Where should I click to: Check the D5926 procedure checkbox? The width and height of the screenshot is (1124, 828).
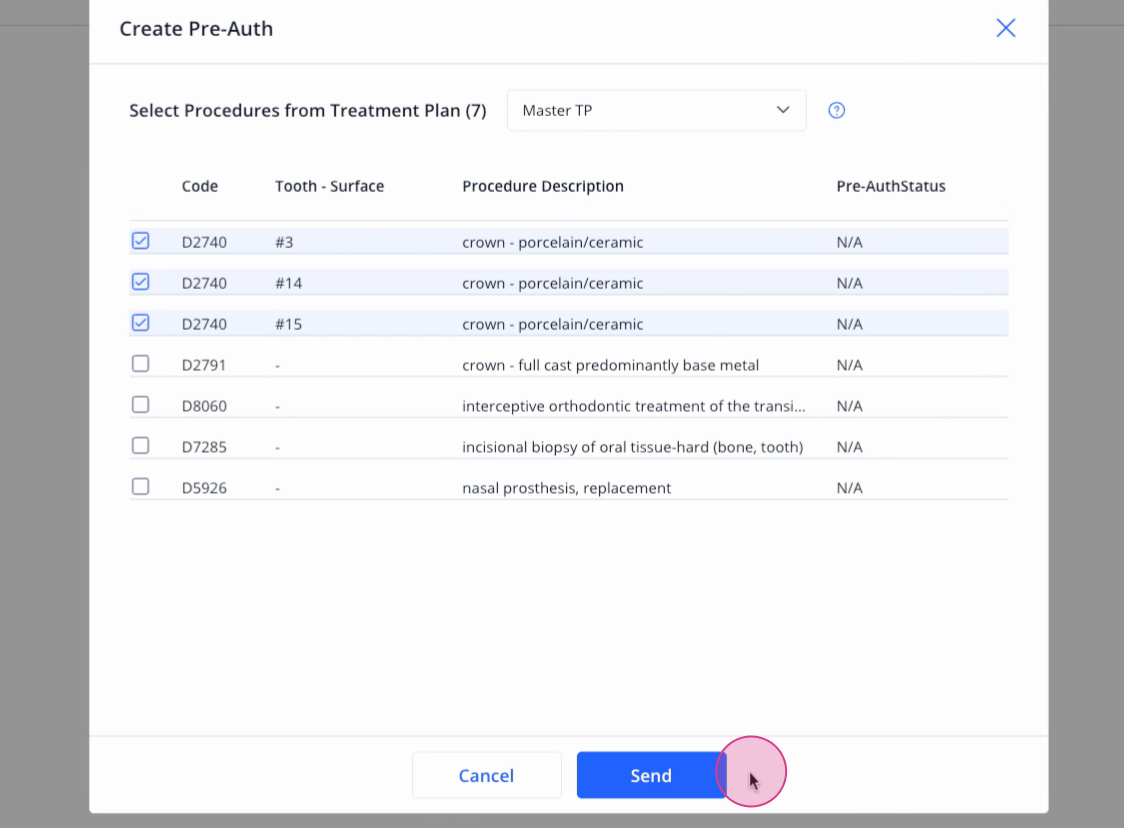[140, 486]
